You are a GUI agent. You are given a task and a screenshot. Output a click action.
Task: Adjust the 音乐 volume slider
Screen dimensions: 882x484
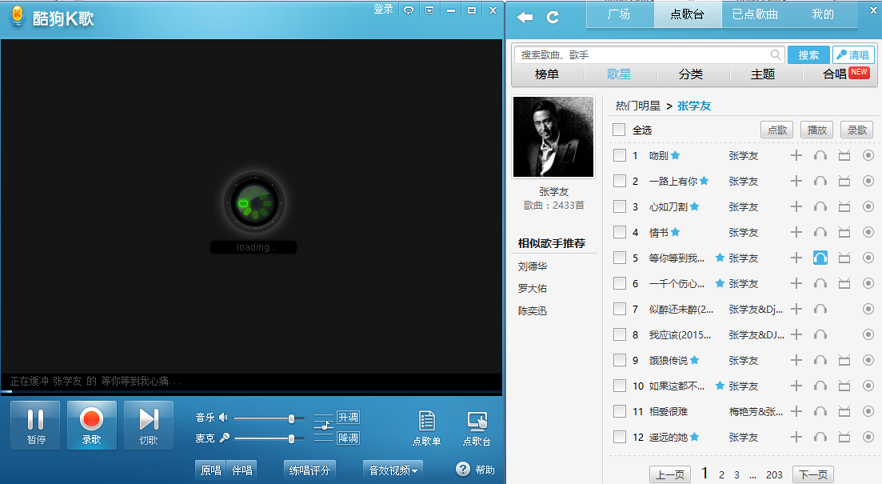tap(269, 418)
